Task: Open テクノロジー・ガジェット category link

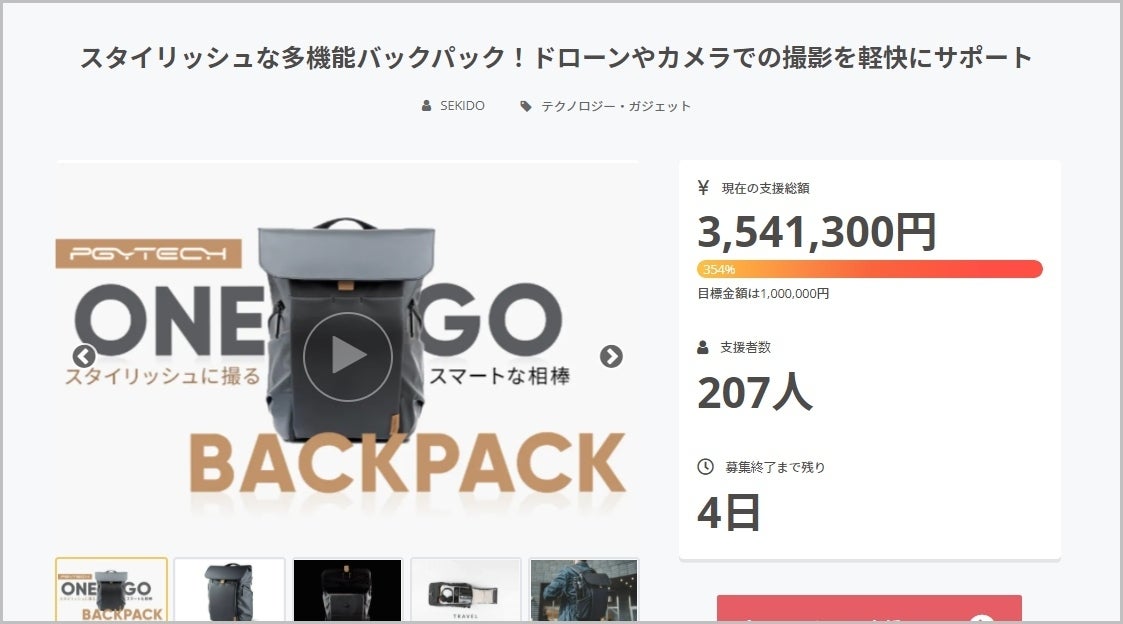Action: 616,106
